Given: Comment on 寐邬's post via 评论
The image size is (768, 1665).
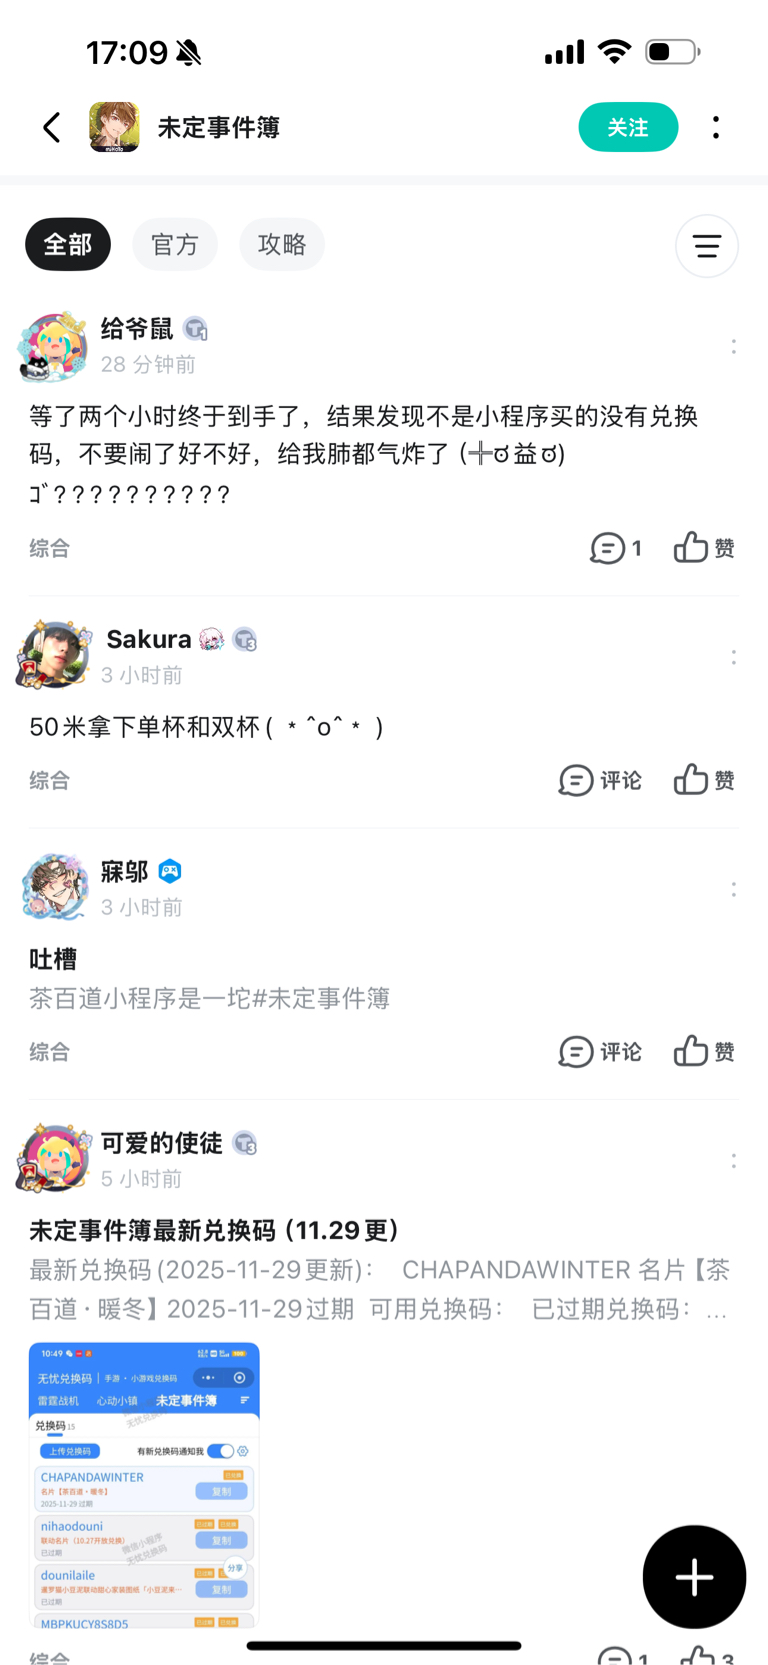Looking at the screenshot, I should [x=600, y=1051].
